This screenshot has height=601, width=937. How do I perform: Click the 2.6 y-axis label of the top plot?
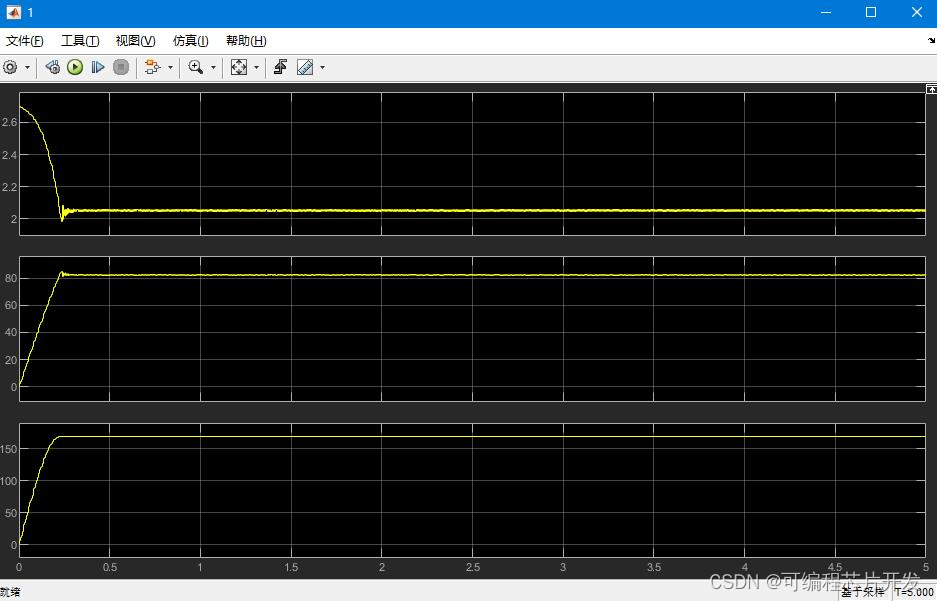tap(9, 122)
